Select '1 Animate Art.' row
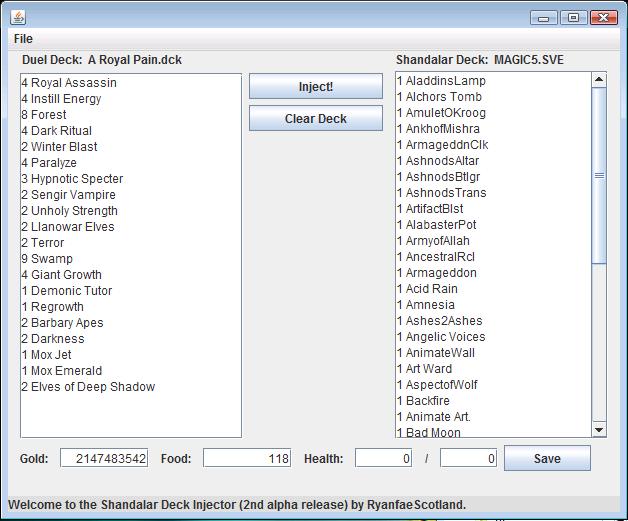Viewport: 628px width, 521px height. (493, 417)
